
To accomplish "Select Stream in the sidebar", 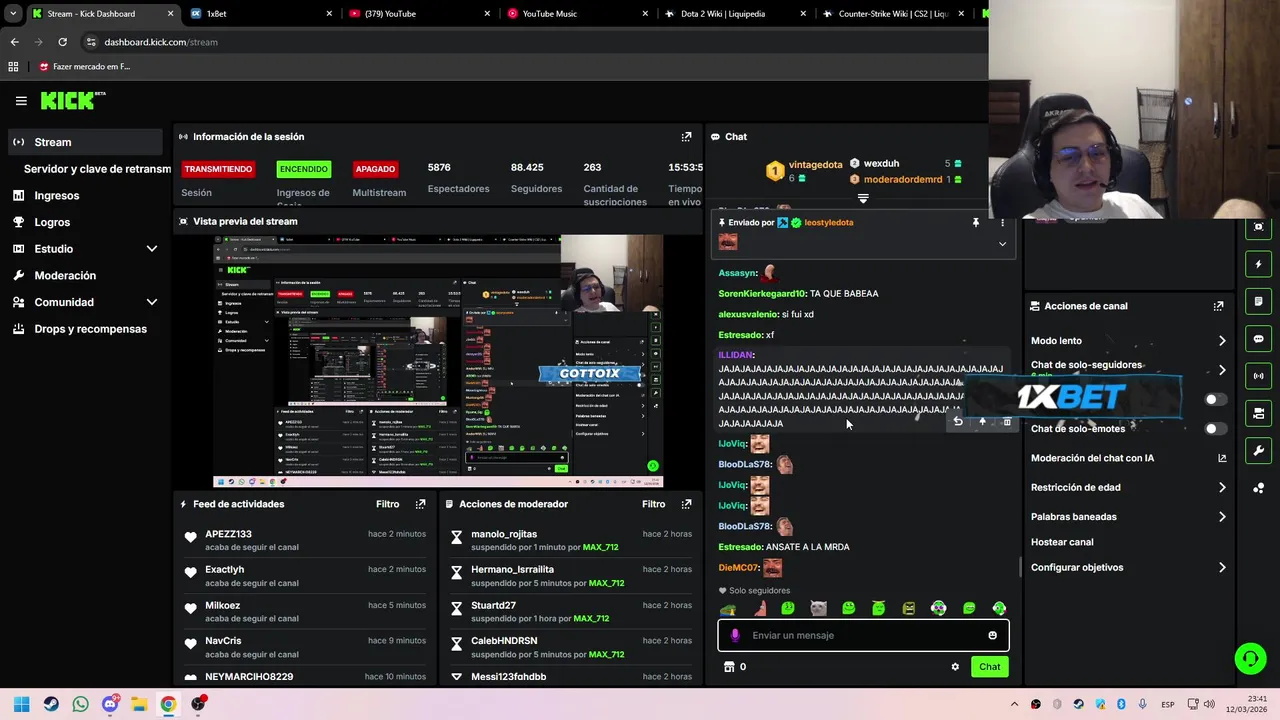I will (84, 142).
